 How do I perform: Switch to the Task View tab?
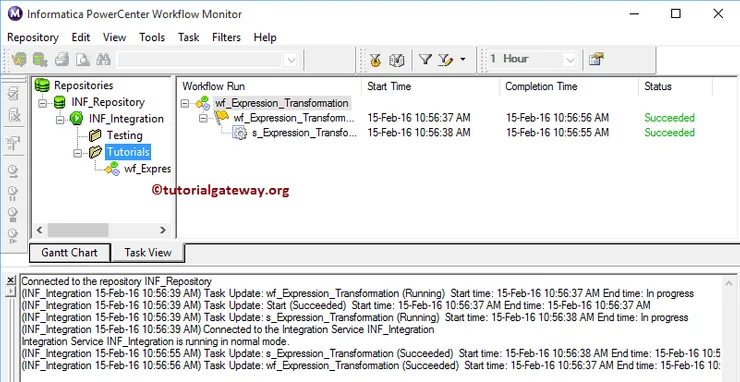click(x=148, y=253)
